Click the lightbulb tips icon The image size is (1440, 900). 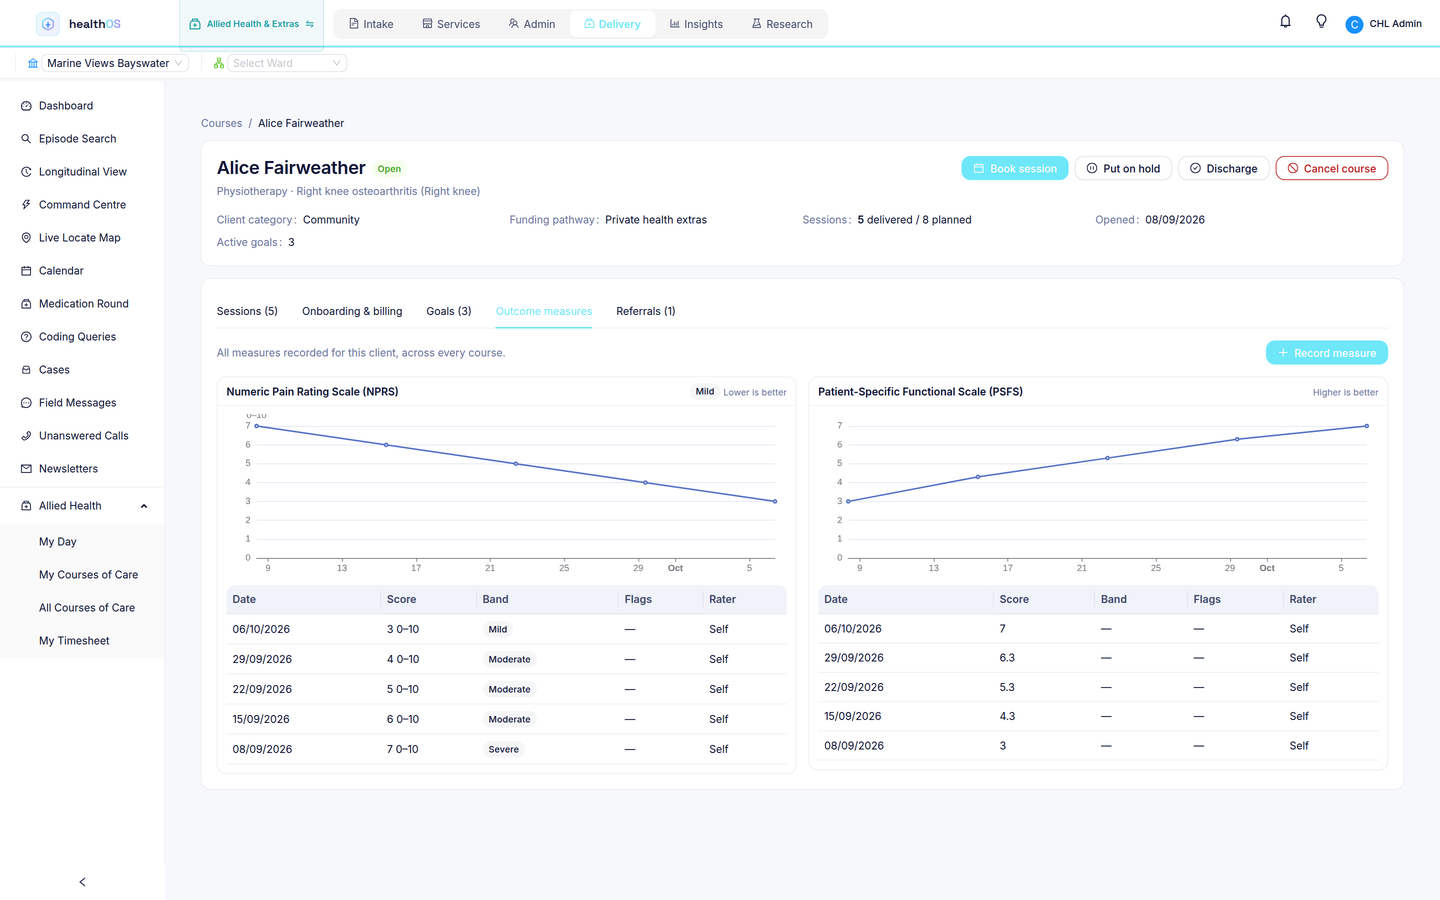point(1321,22)
